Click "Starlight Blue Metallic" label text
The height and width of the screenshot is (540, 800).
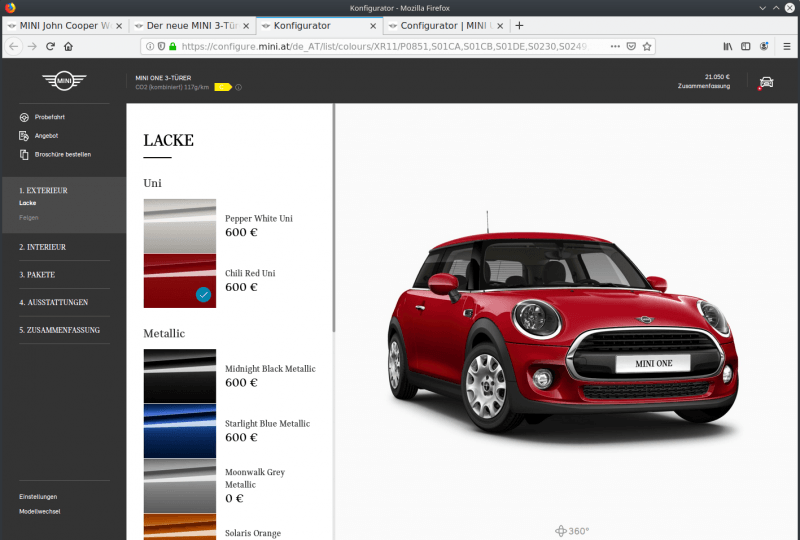coord(267,424)
